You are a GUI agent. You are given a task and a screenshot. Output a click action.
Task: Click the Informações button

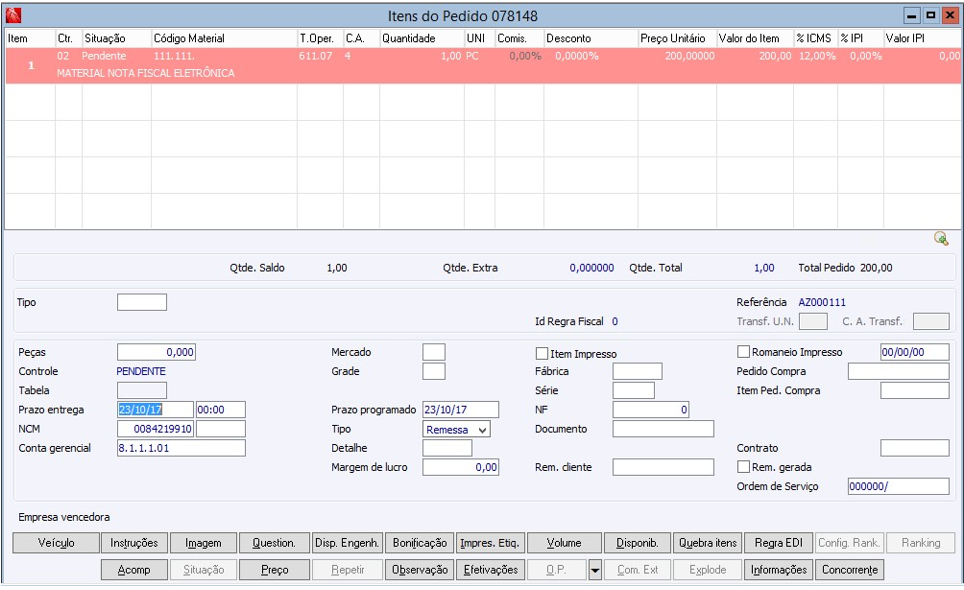[778, 570]
